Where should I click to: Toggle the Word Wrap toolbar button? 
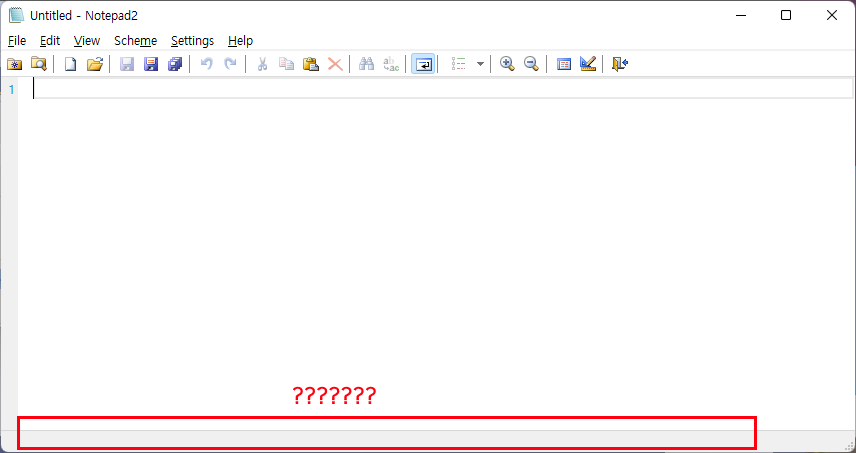pyautogui.click(x=423, y=64)
